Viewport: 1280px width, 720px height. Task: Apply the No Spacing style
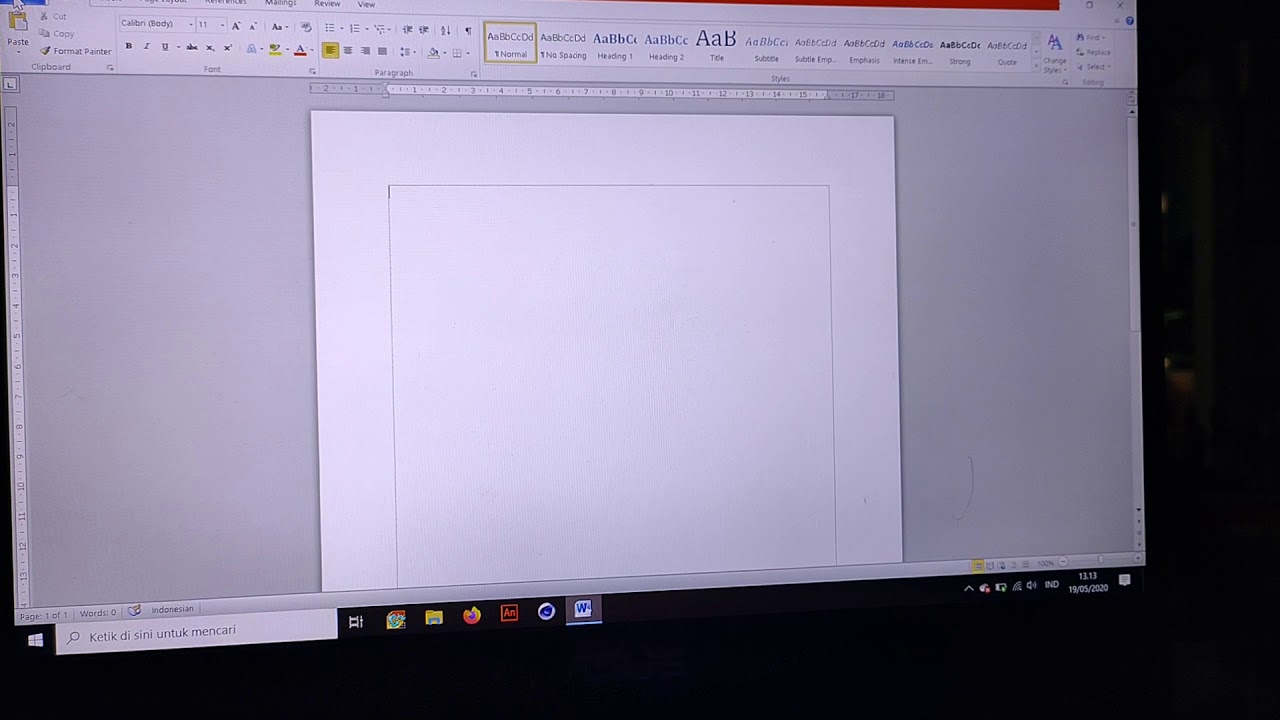[563, 44]
